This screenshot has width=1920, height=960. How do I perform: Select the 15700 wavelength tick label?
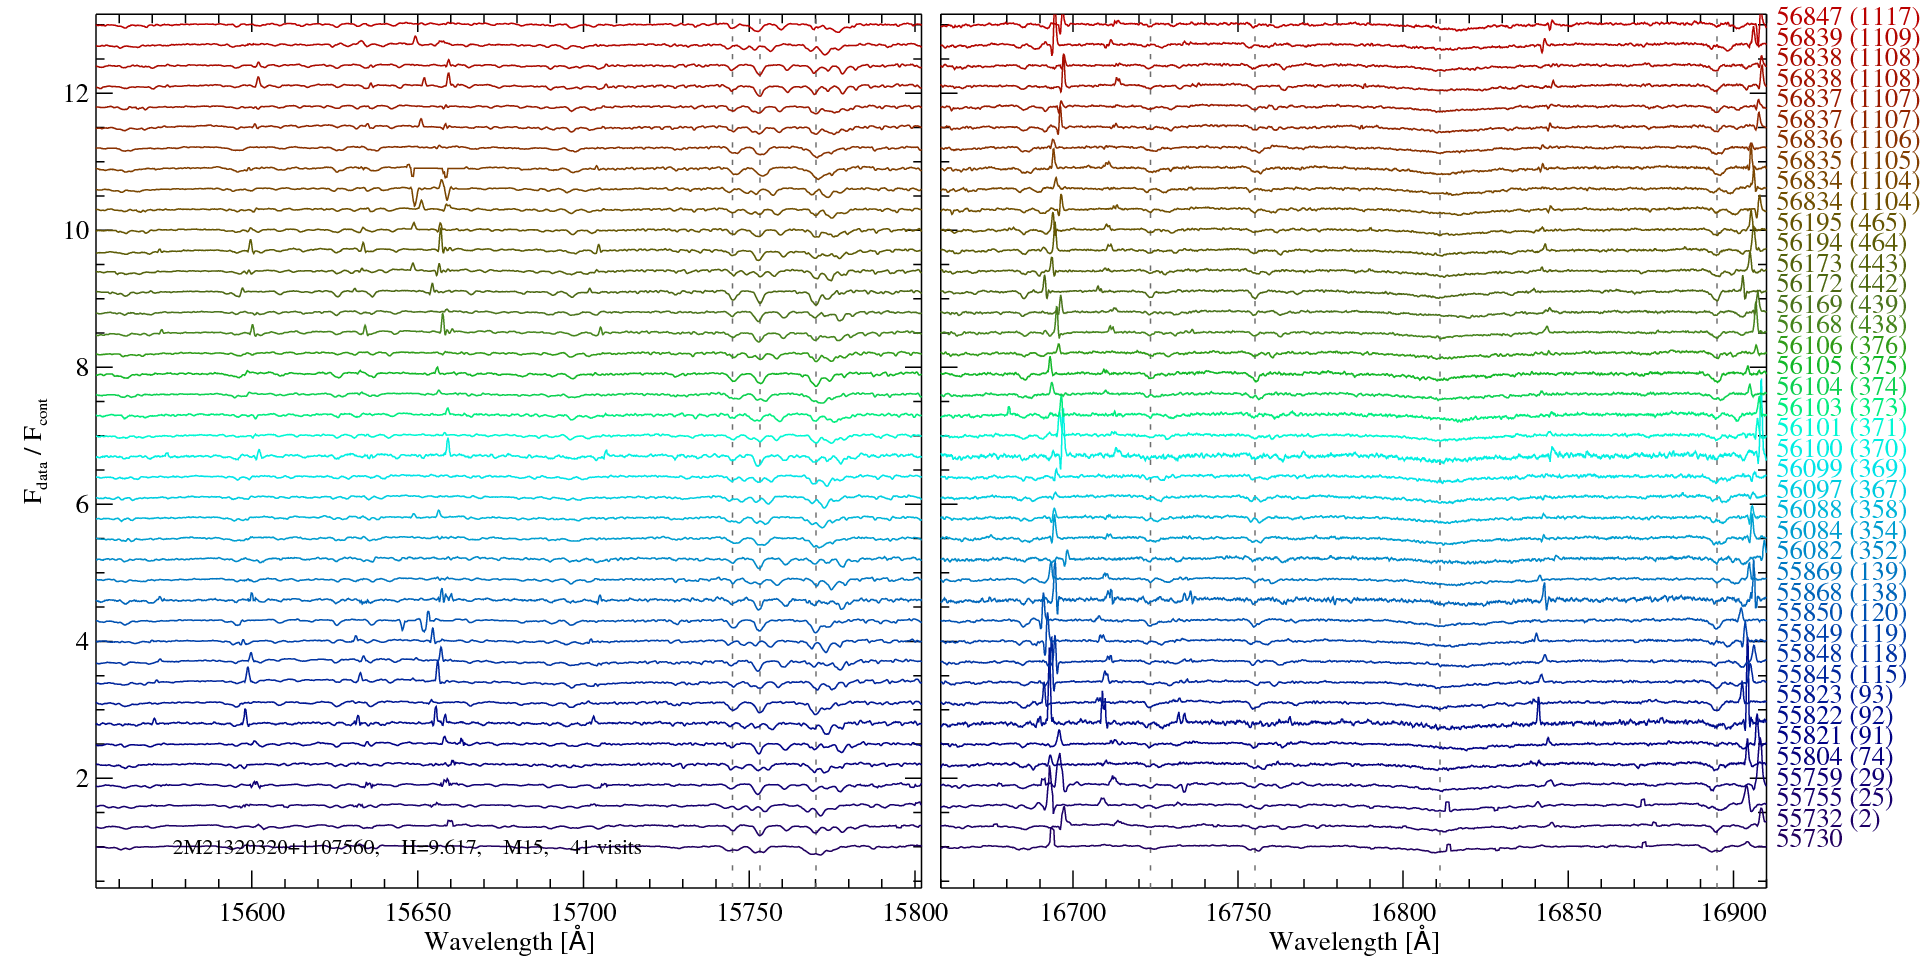coord(584,912)
